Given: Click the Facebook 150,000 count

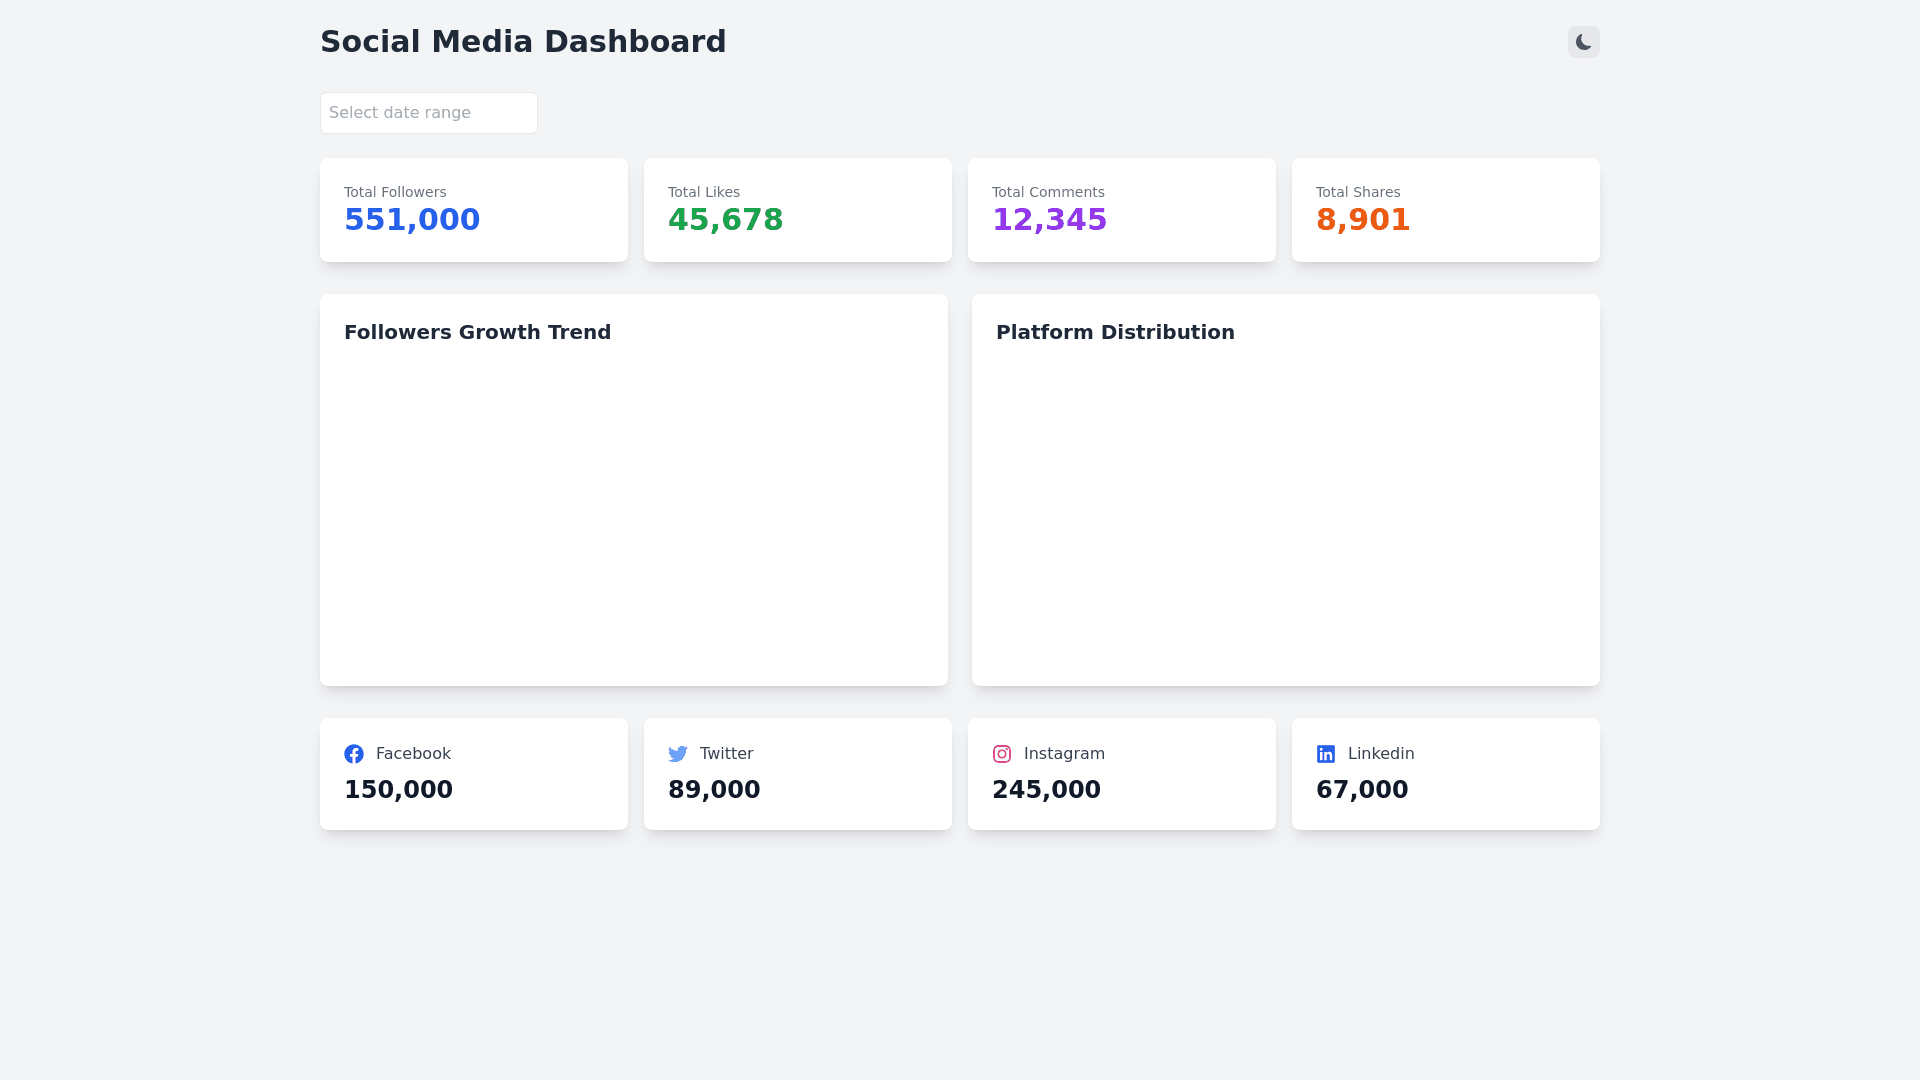Looking at the screenshot, I should coord(398,790).
